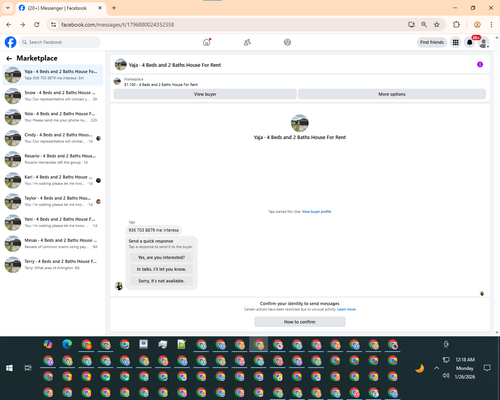Click the Chrome zoom magnifier icon

(424, 24)
